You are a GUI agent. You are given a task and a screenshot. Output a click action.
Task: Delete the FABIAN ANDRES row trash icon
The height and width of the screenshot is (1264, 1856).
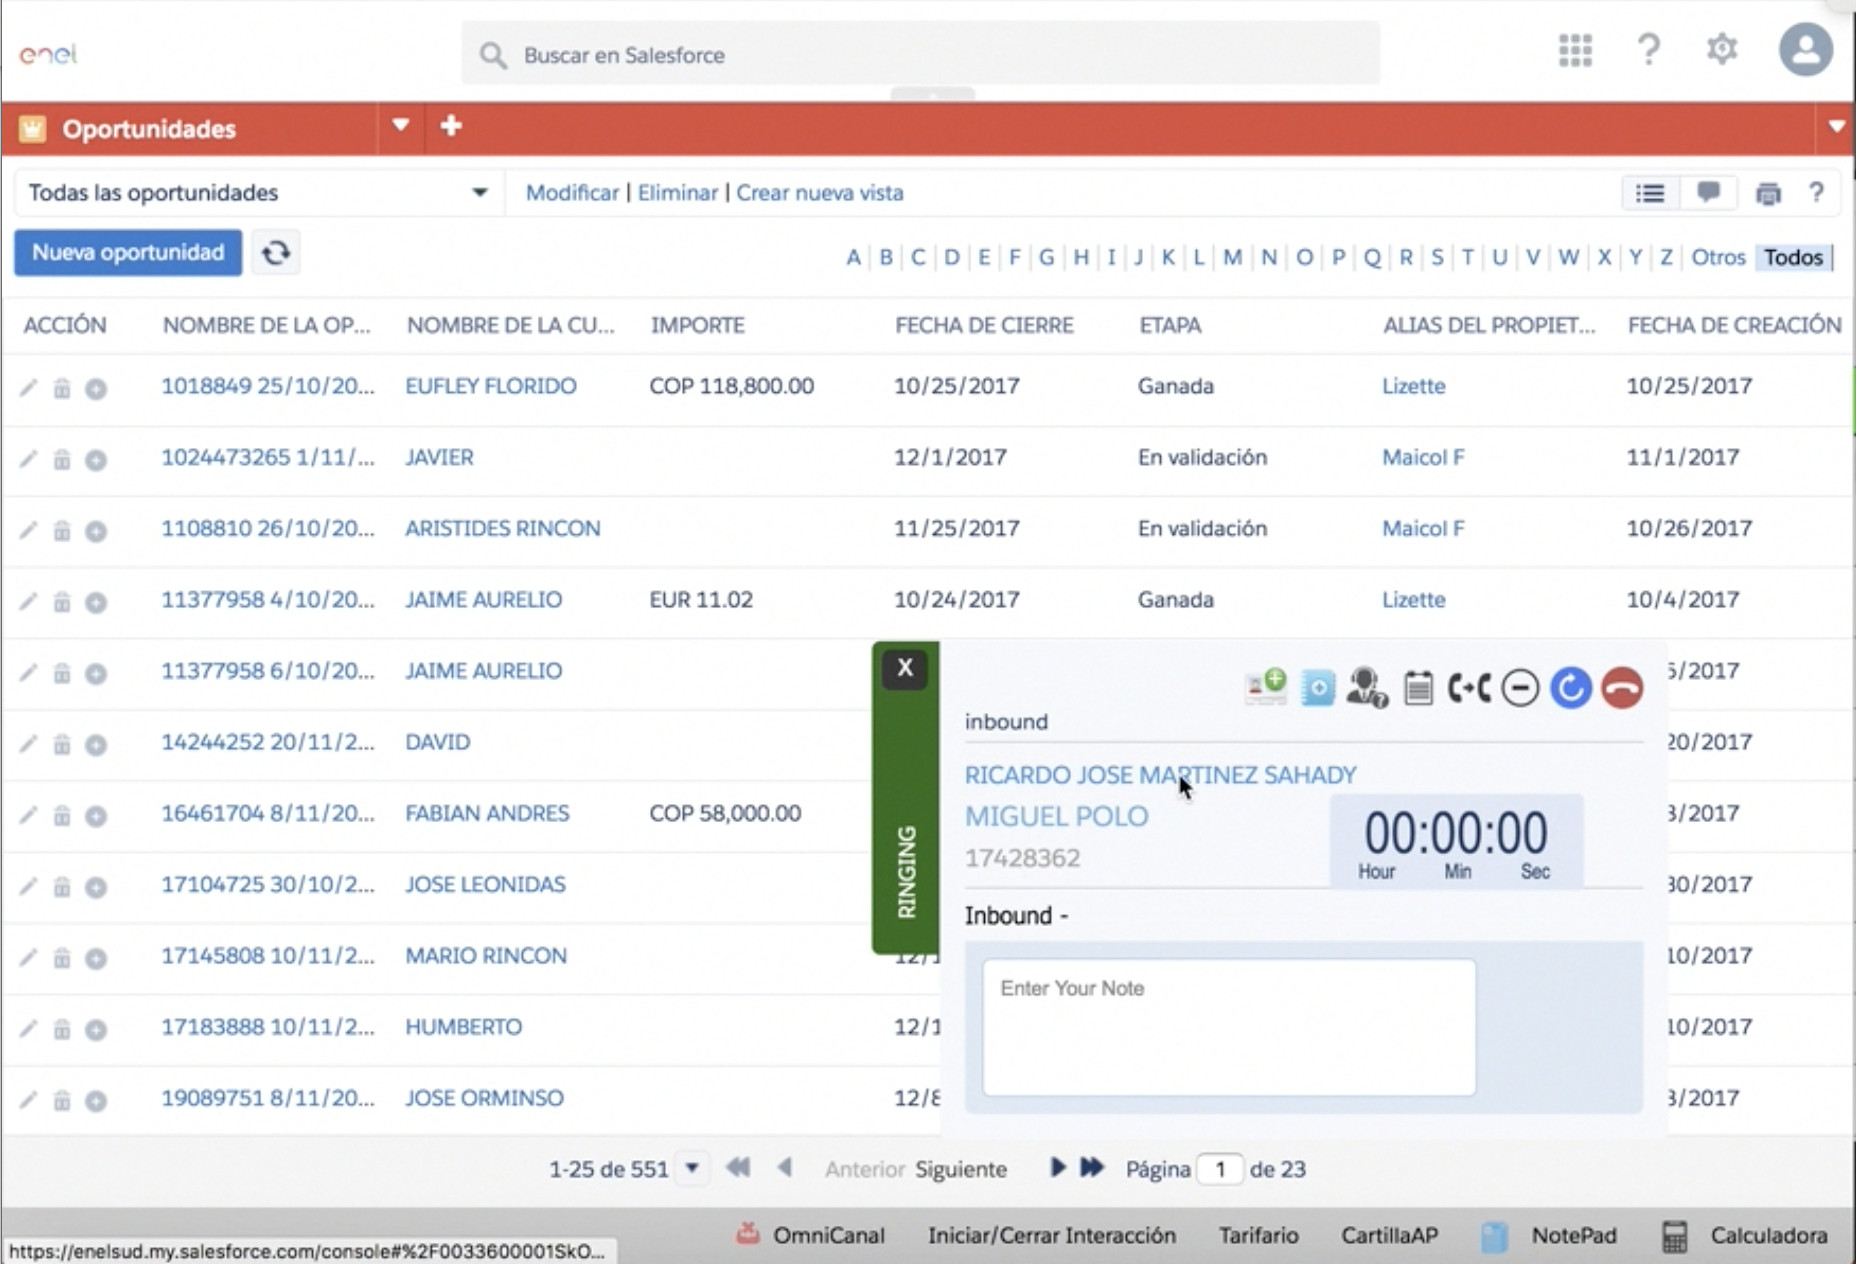pyautogui.click(x=62, y=815)
